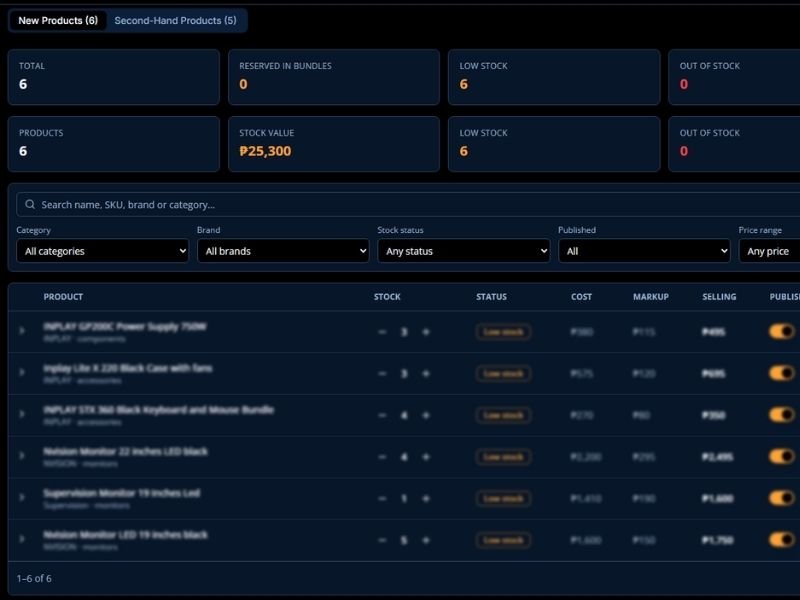
Task: Click the search magnifier icon
Action: [x=30, y=205]
